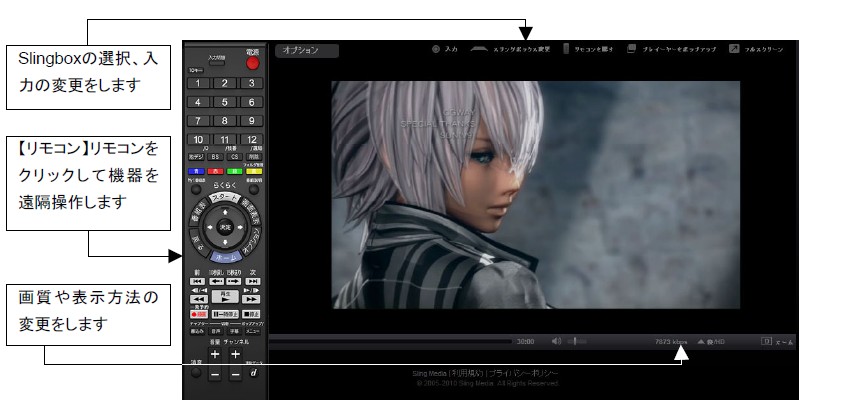
Task: Open the Sling Media footer link
Action: pyautogui.click(x=430, y=373)
